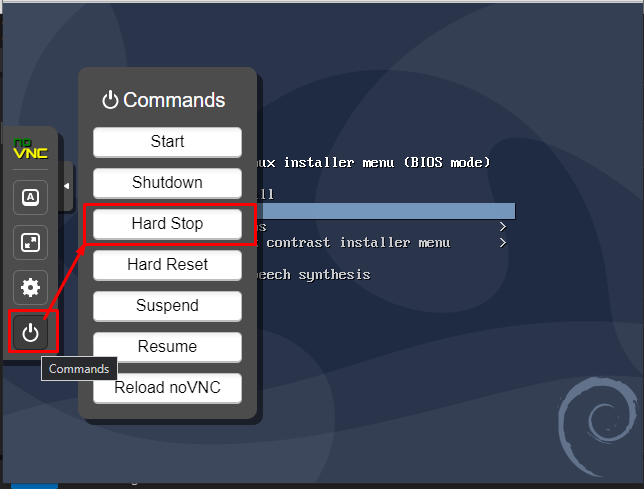
Task: Click the Commands power icon in sidebar
Action: pyautogui.click(x=30, y=333)
